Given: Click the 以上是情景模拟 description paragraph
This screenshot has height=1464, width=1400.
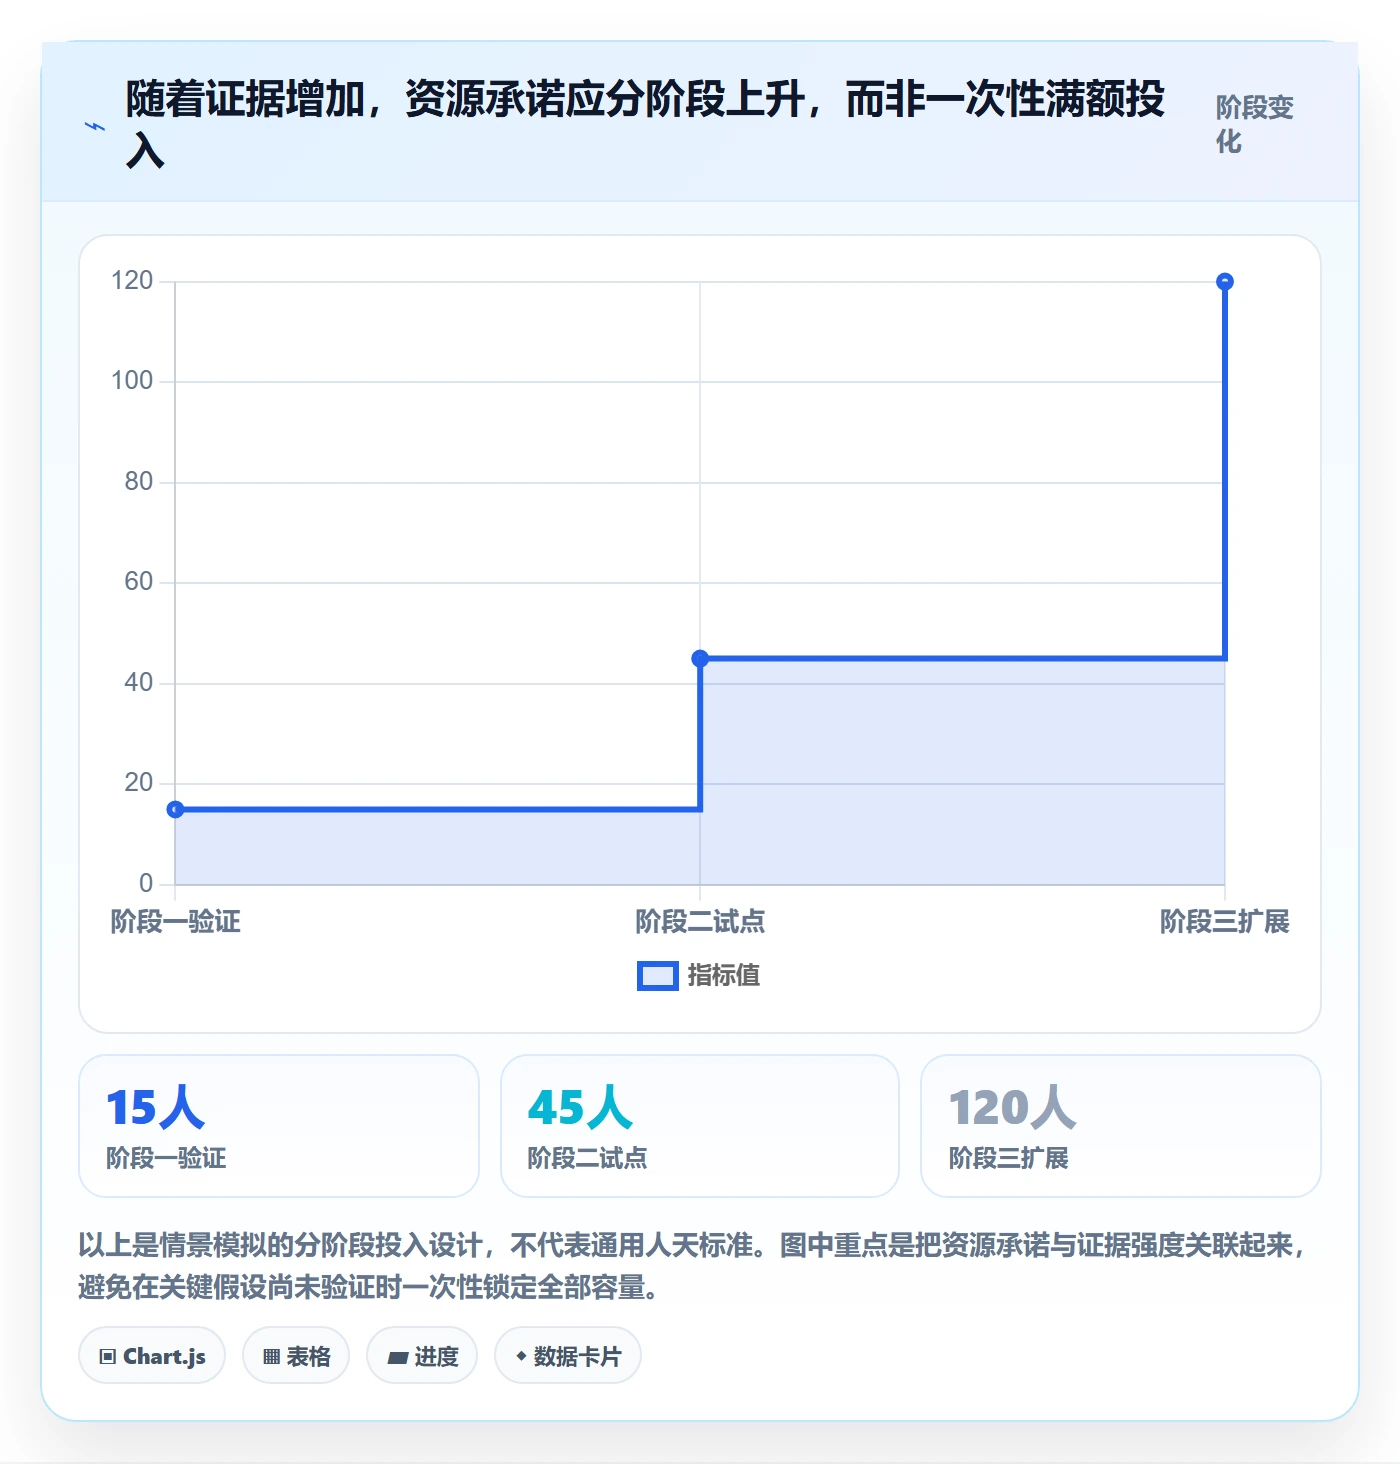Looking at the screenshot, I should click(x=694, y=1266).
